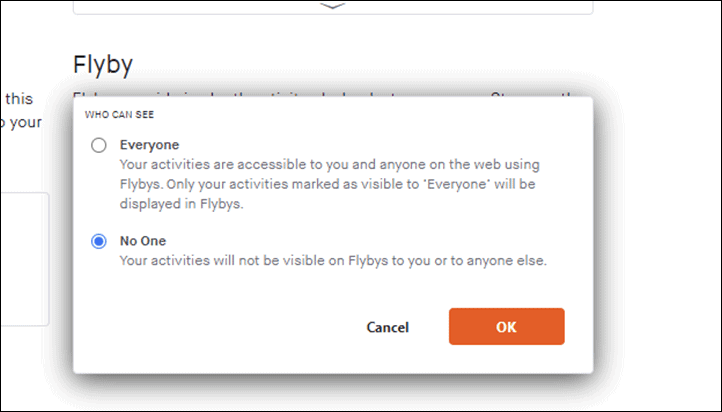Click the 'displayed in Flybys' line of text

[x=181, y=203]
